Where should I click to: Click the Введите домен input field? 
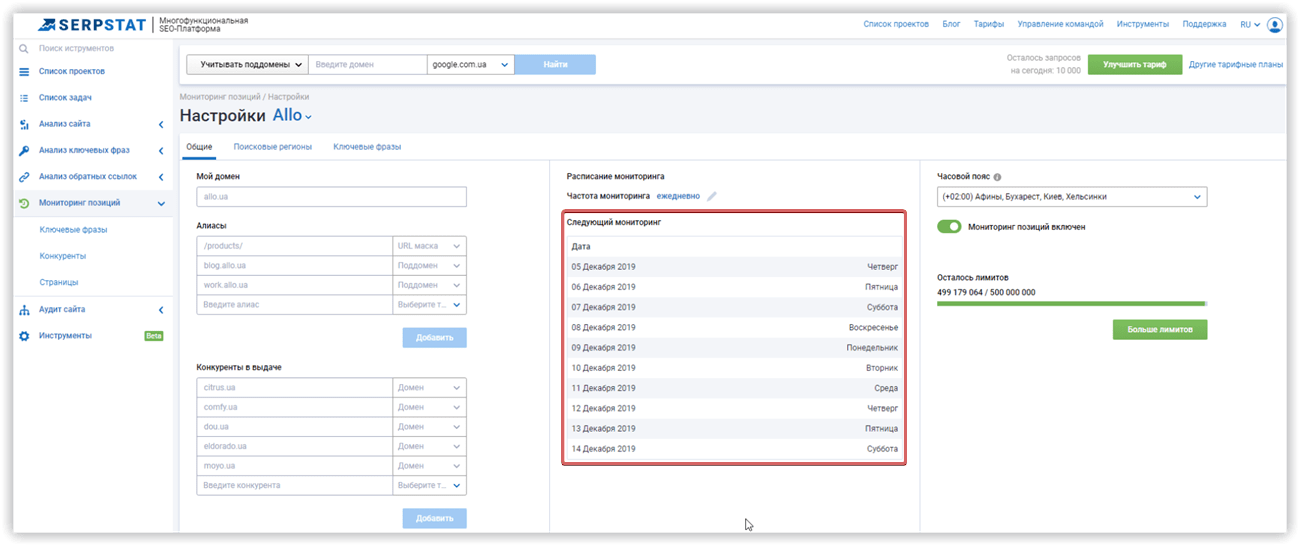pyautogui.click(x=367, y=64)
